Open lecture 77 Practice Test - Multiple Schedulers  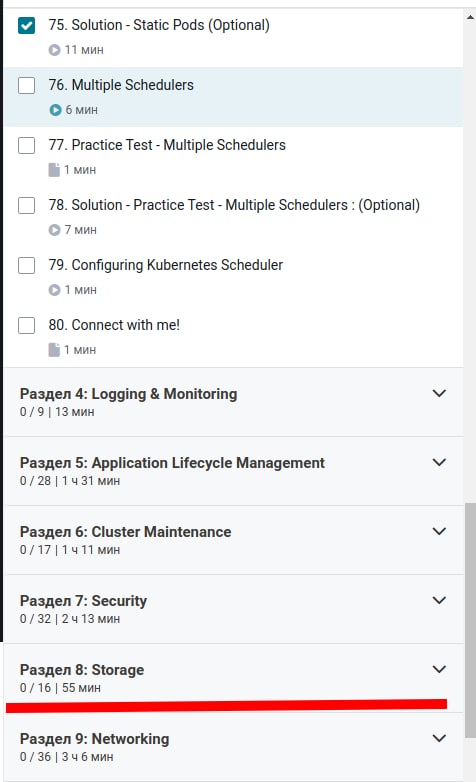(x=167, y=145)
